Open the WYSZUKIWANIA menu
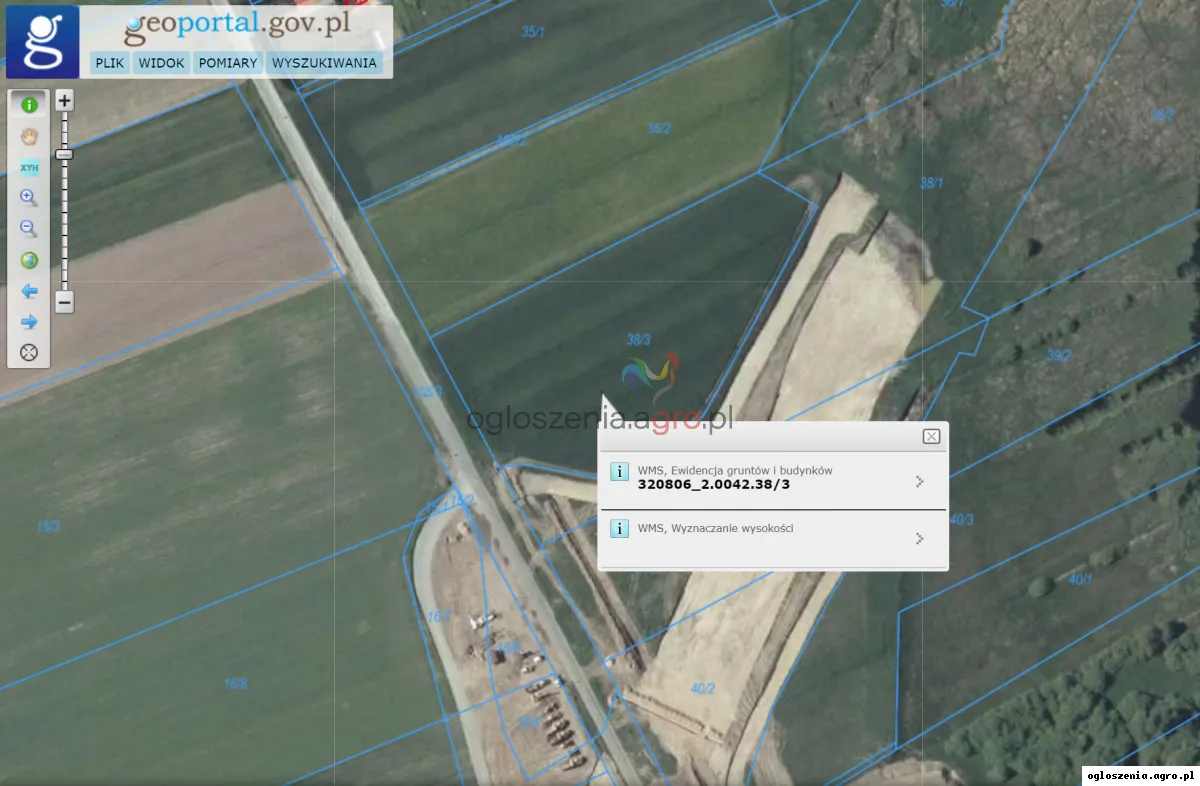The width and height of the screenshot is (1200, 786). 324,63
